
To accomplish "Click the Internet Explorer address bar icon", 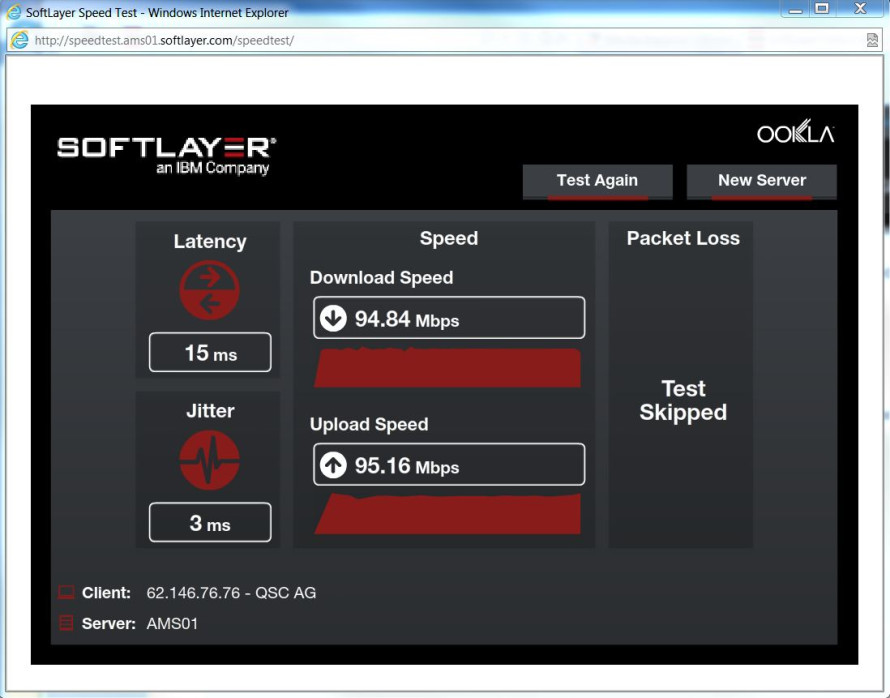I will (x=19, y=40).
